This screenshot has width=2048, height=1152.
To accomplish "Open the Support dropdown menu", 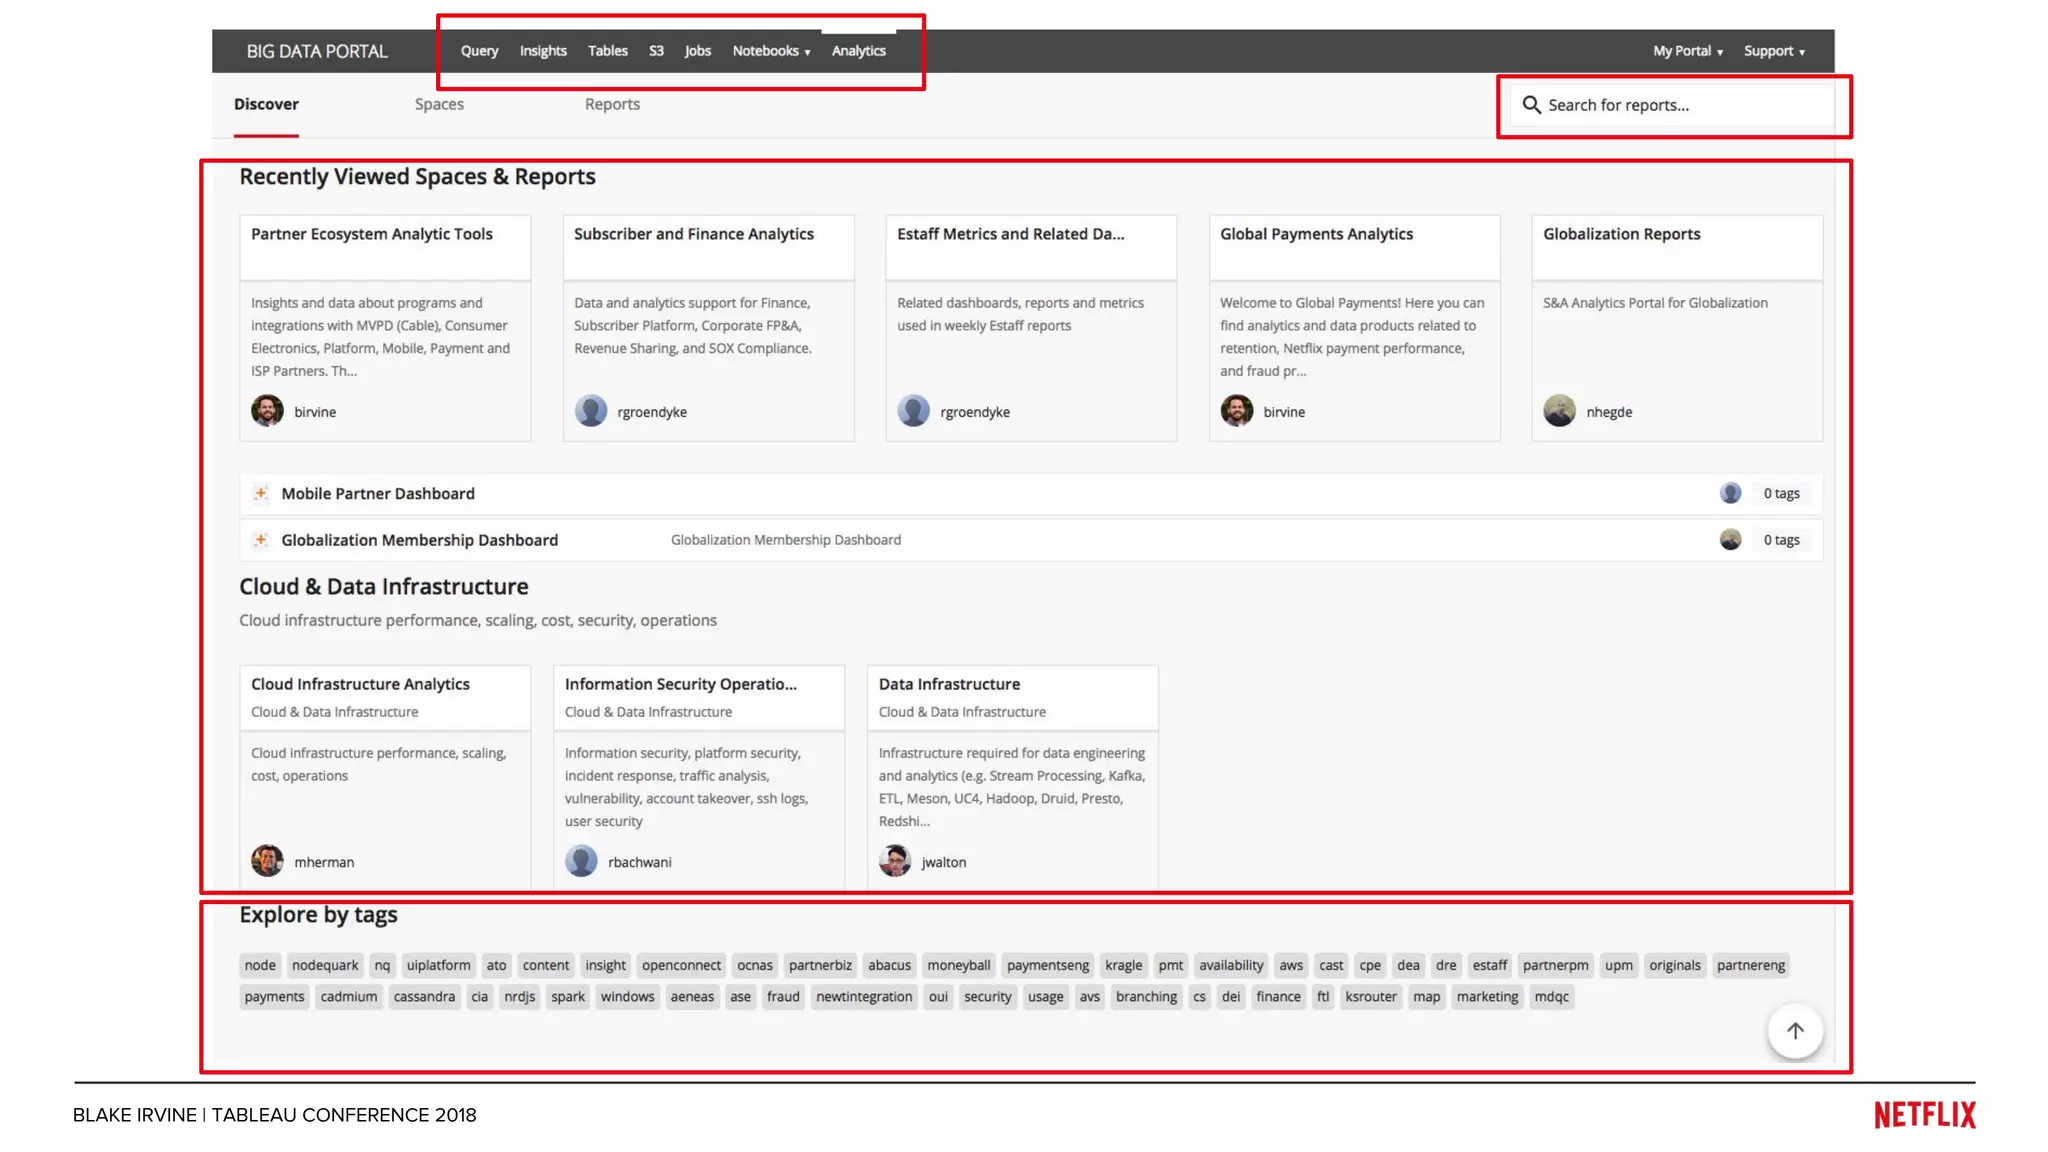I will click(x=1774, y=51).
